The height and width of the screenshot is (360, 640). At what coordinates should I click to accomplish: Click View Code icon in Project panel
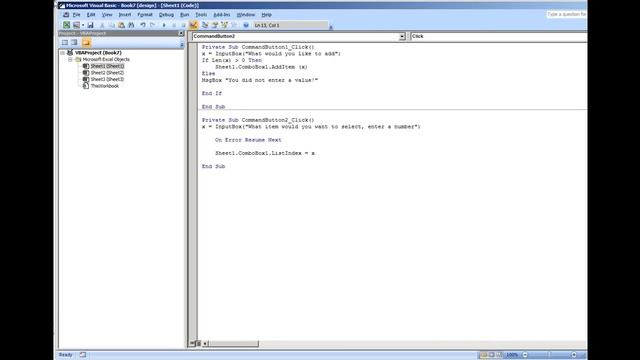pos(64,42)
